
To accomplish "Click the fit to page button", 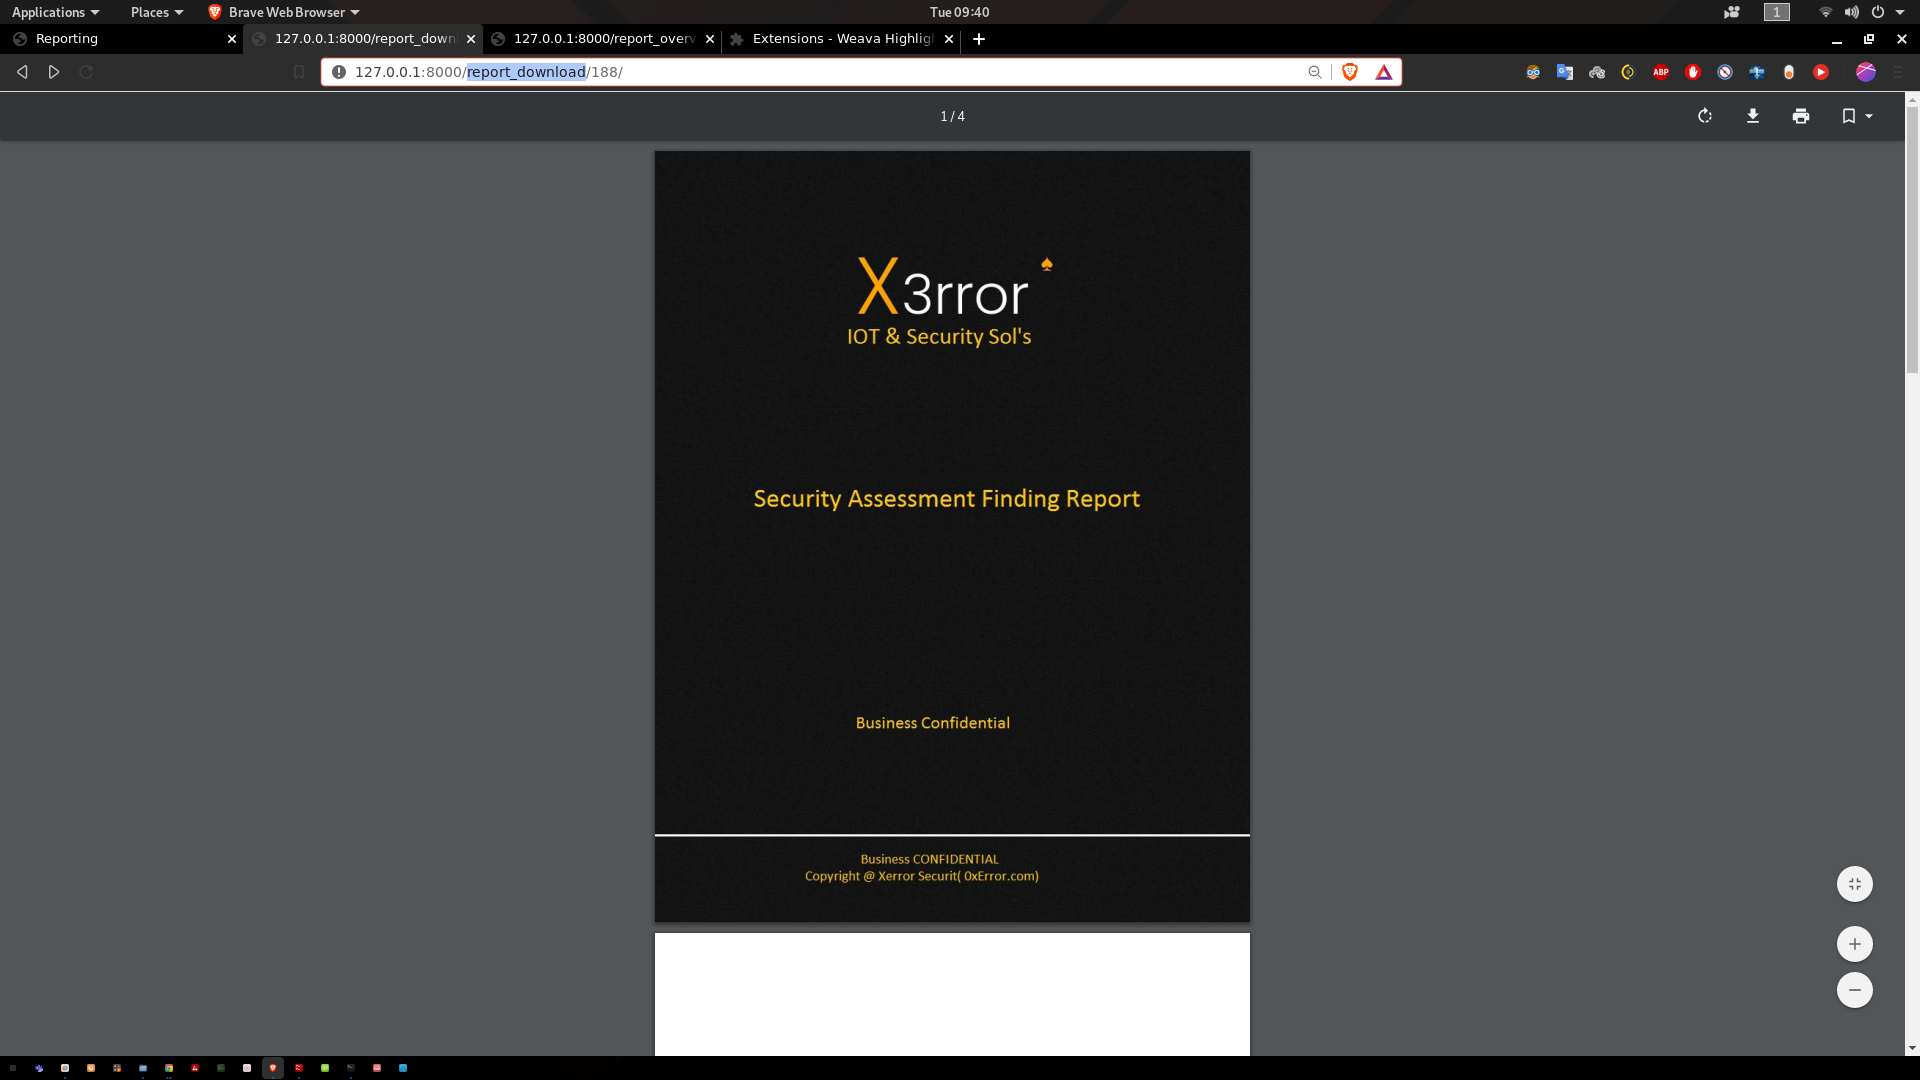I will tap(1854, 884).
